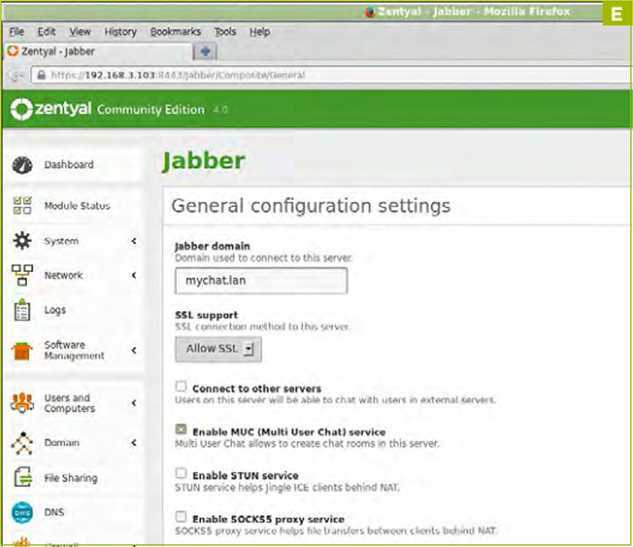Click the Network topology icon
Screen dimensions: 633x547
[x=22, y=275]
